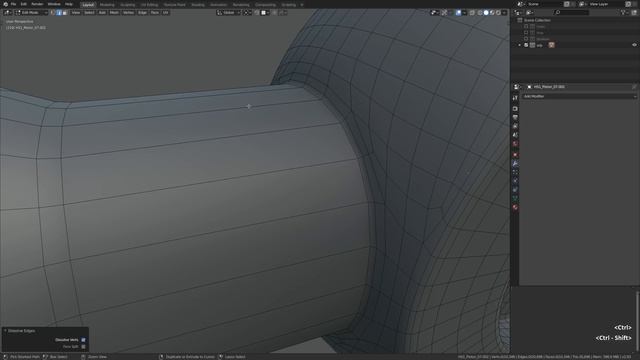Open the Global transform orientation dropdown
Image resolution: width=640 pixels, height=360 pixels.
[229, 13]
